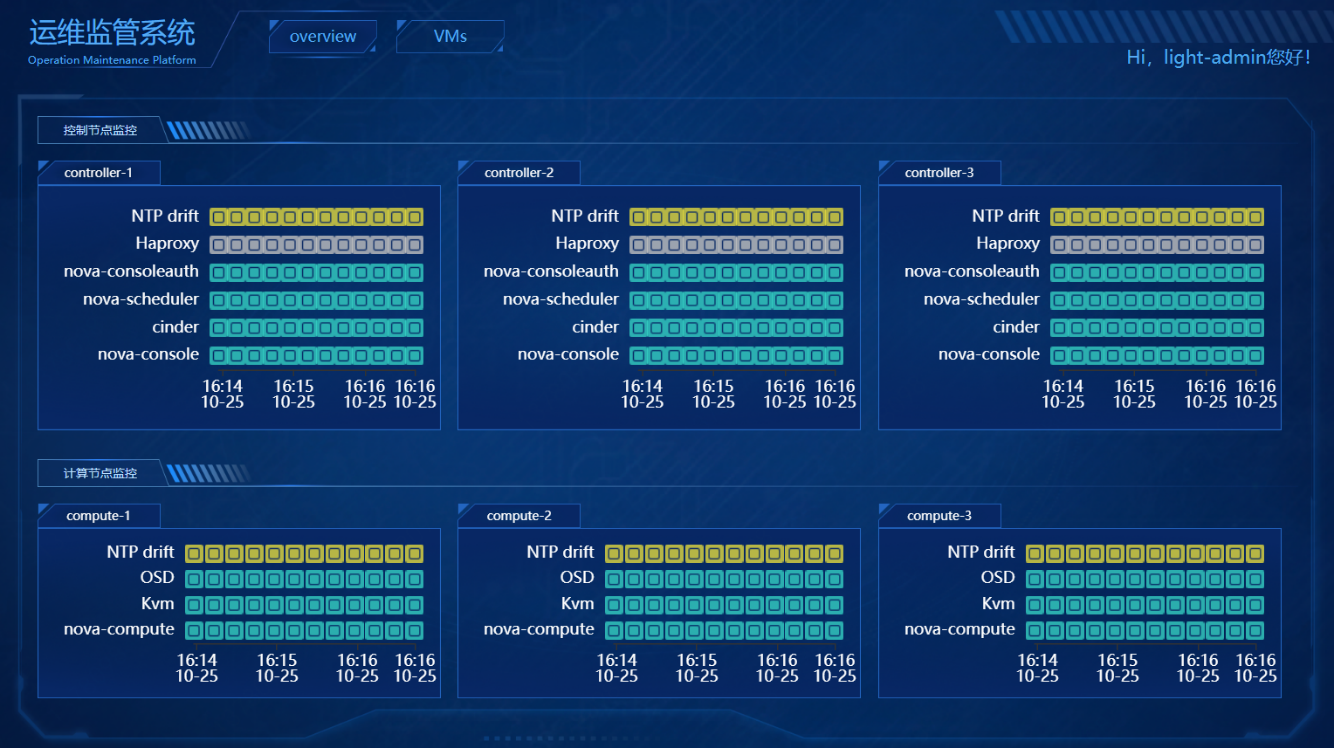Click first NTP drift square in controller-3
This screenshot has height=748, width=1334.
pyautogui.click(x=1059, y=217)
